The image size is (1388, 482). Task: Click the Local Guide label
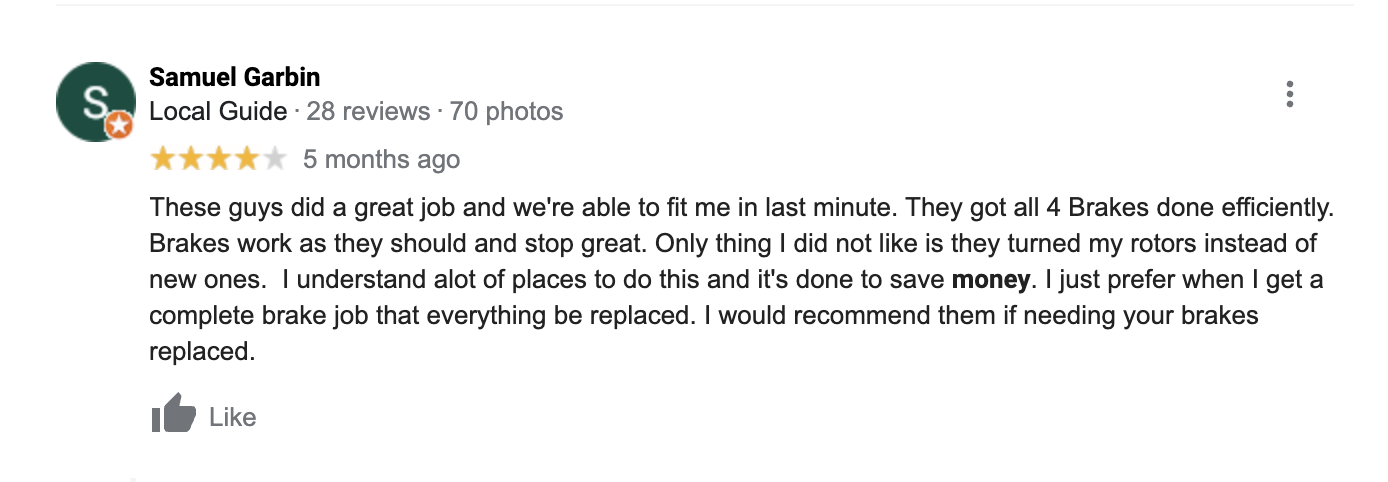click(218, 111)
